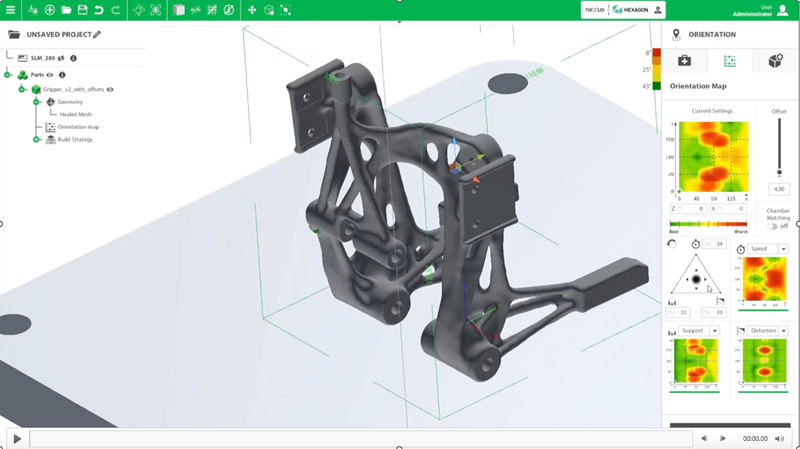Image resolution: width=800 pixels, height=449 pixels.
Task: Undo the last action
Action: tap(98, 10)
